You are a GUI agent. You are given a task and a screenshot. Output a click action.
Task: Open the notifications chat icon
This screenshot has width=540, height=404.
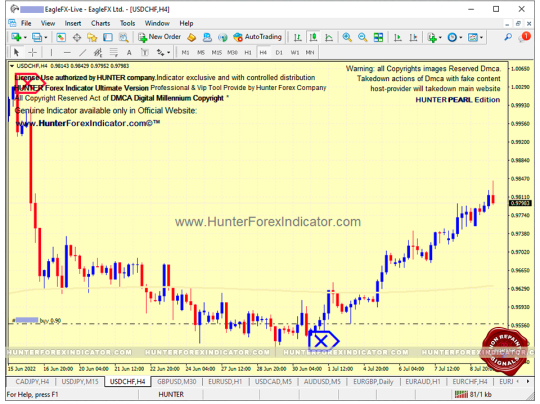pyautogui.click(x=524, y=37)
